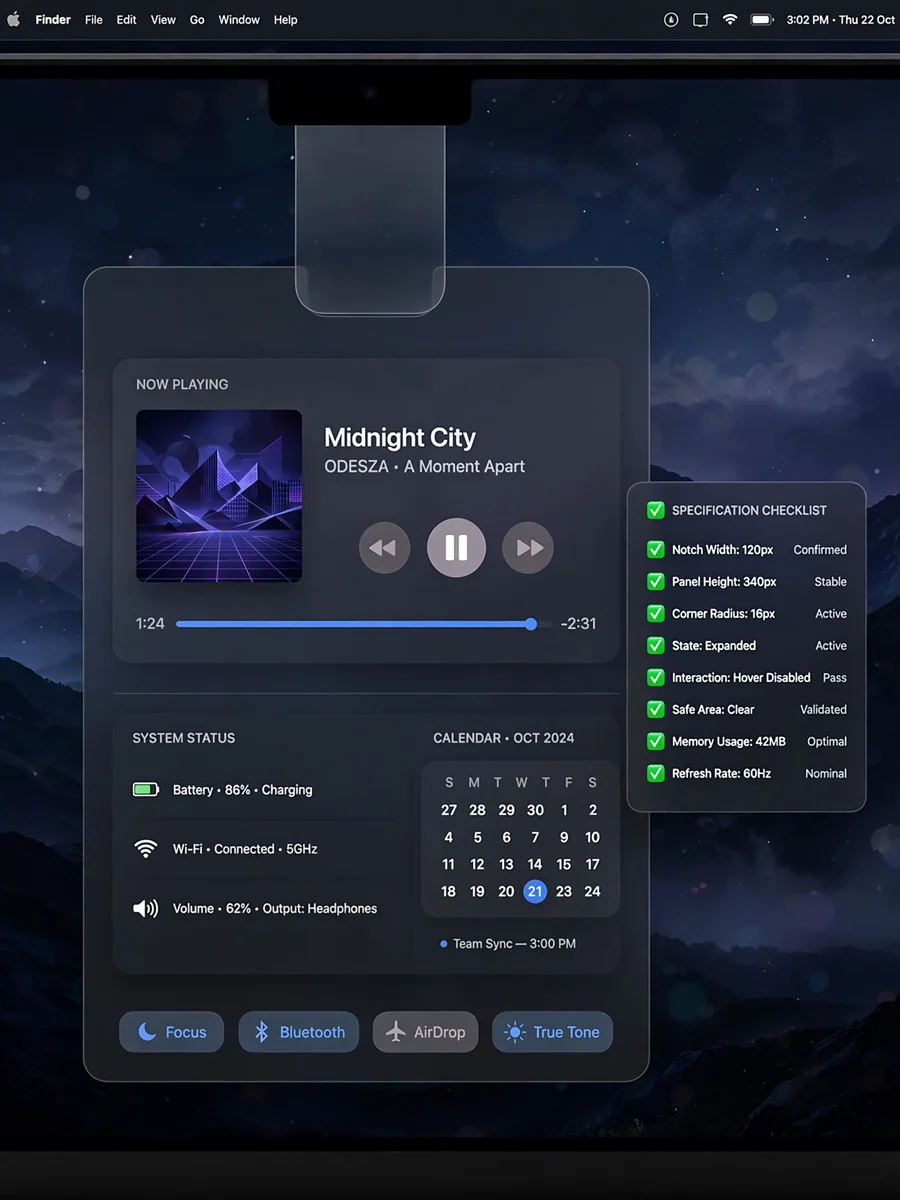This screenshot has height=1200, width=900.
Task: Open the Edit menu
Action: [127, 20]
